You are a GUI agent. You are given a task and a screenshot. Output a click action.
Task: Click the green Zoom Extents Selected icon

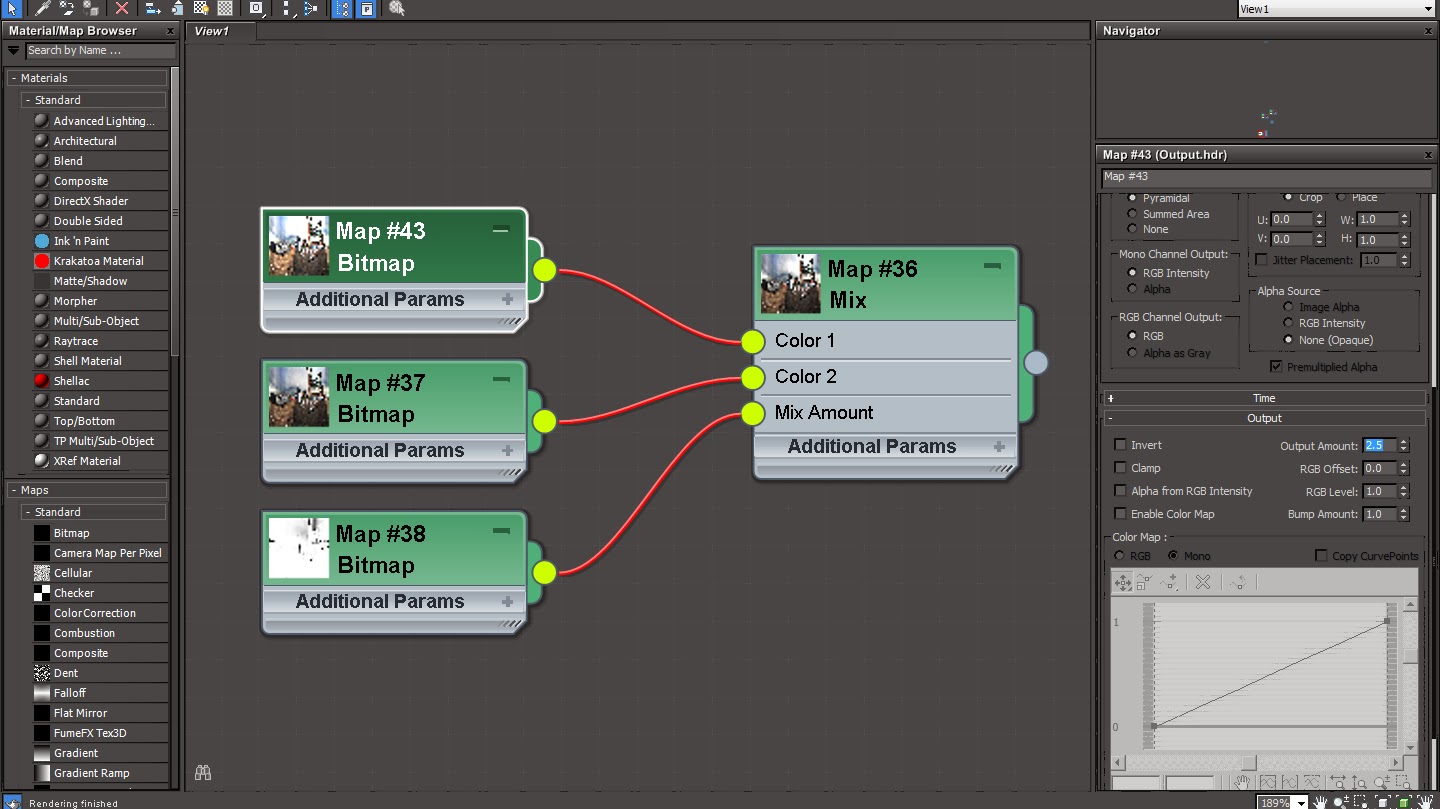[1404, 802]
